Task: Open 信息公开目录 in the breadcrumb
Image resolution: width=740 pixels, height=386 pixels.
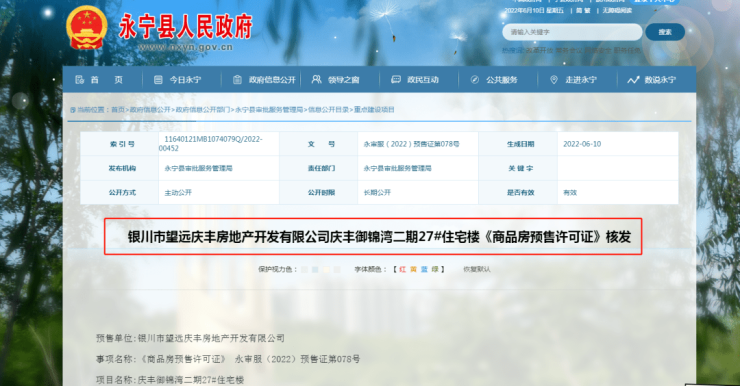Action: [328, 109]
